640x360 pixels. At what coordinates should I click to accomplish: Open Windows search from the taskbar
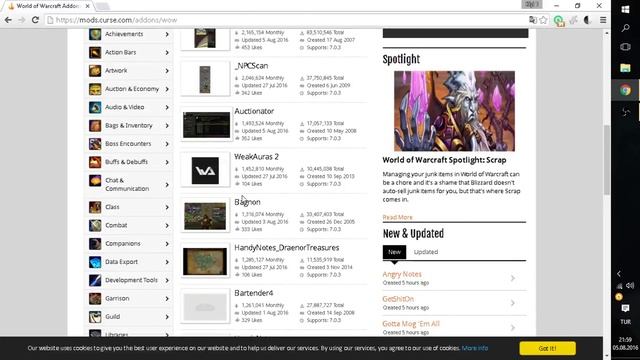coord(625,28)
